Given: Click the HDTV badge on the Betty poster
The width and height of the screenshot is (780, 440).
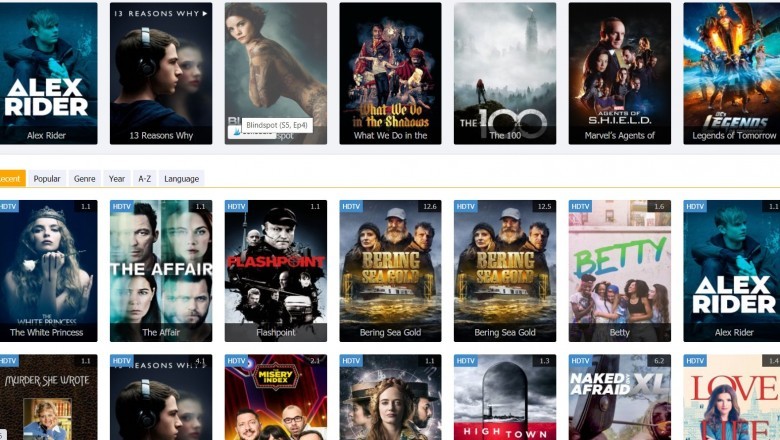Looking at the screenshot, I should click(x=581, y=207).
